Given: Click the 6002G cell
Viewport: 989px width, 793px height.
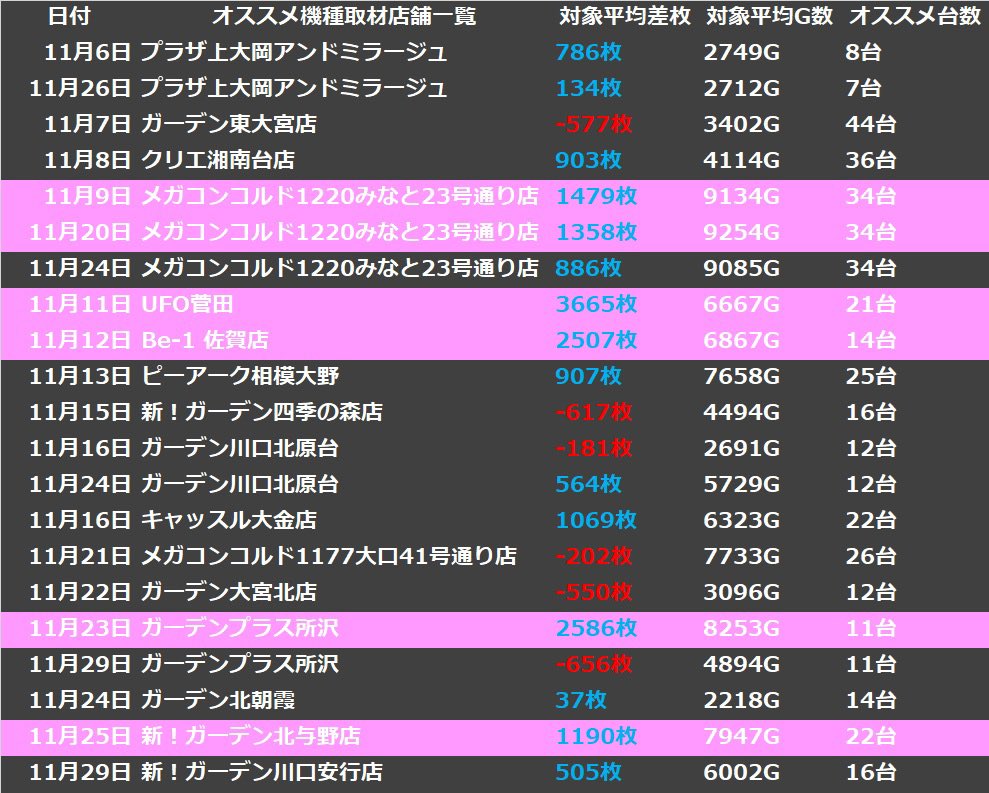Looking at the screenshot, I should 742,772.
